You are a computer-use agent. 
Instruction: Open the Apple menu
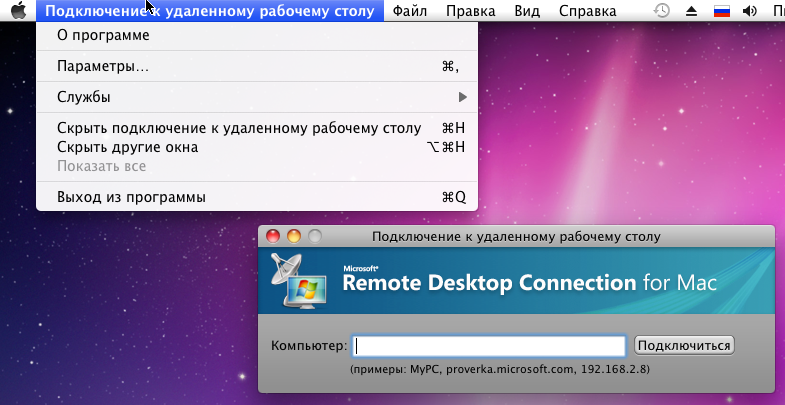[x=18, y=10]
